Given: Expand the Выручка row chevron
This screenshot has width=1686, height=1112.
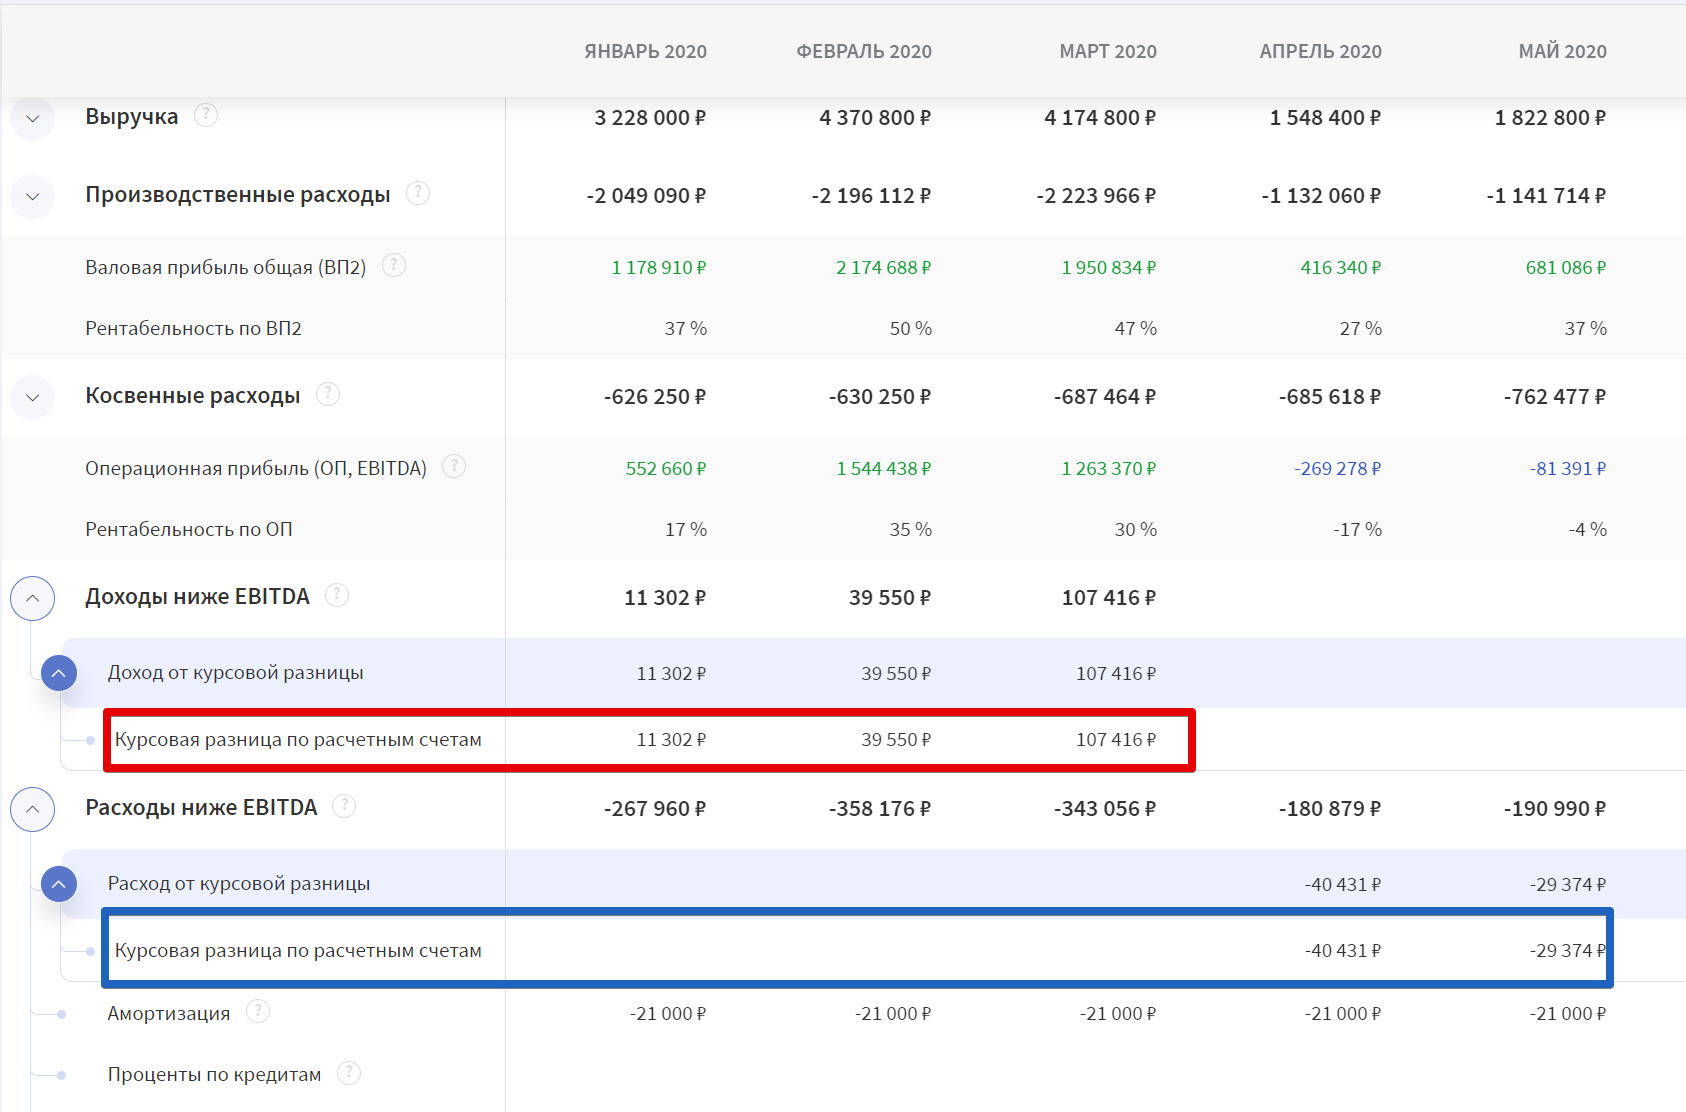Looking at the screenshot, I should click(x=32, y=118).
